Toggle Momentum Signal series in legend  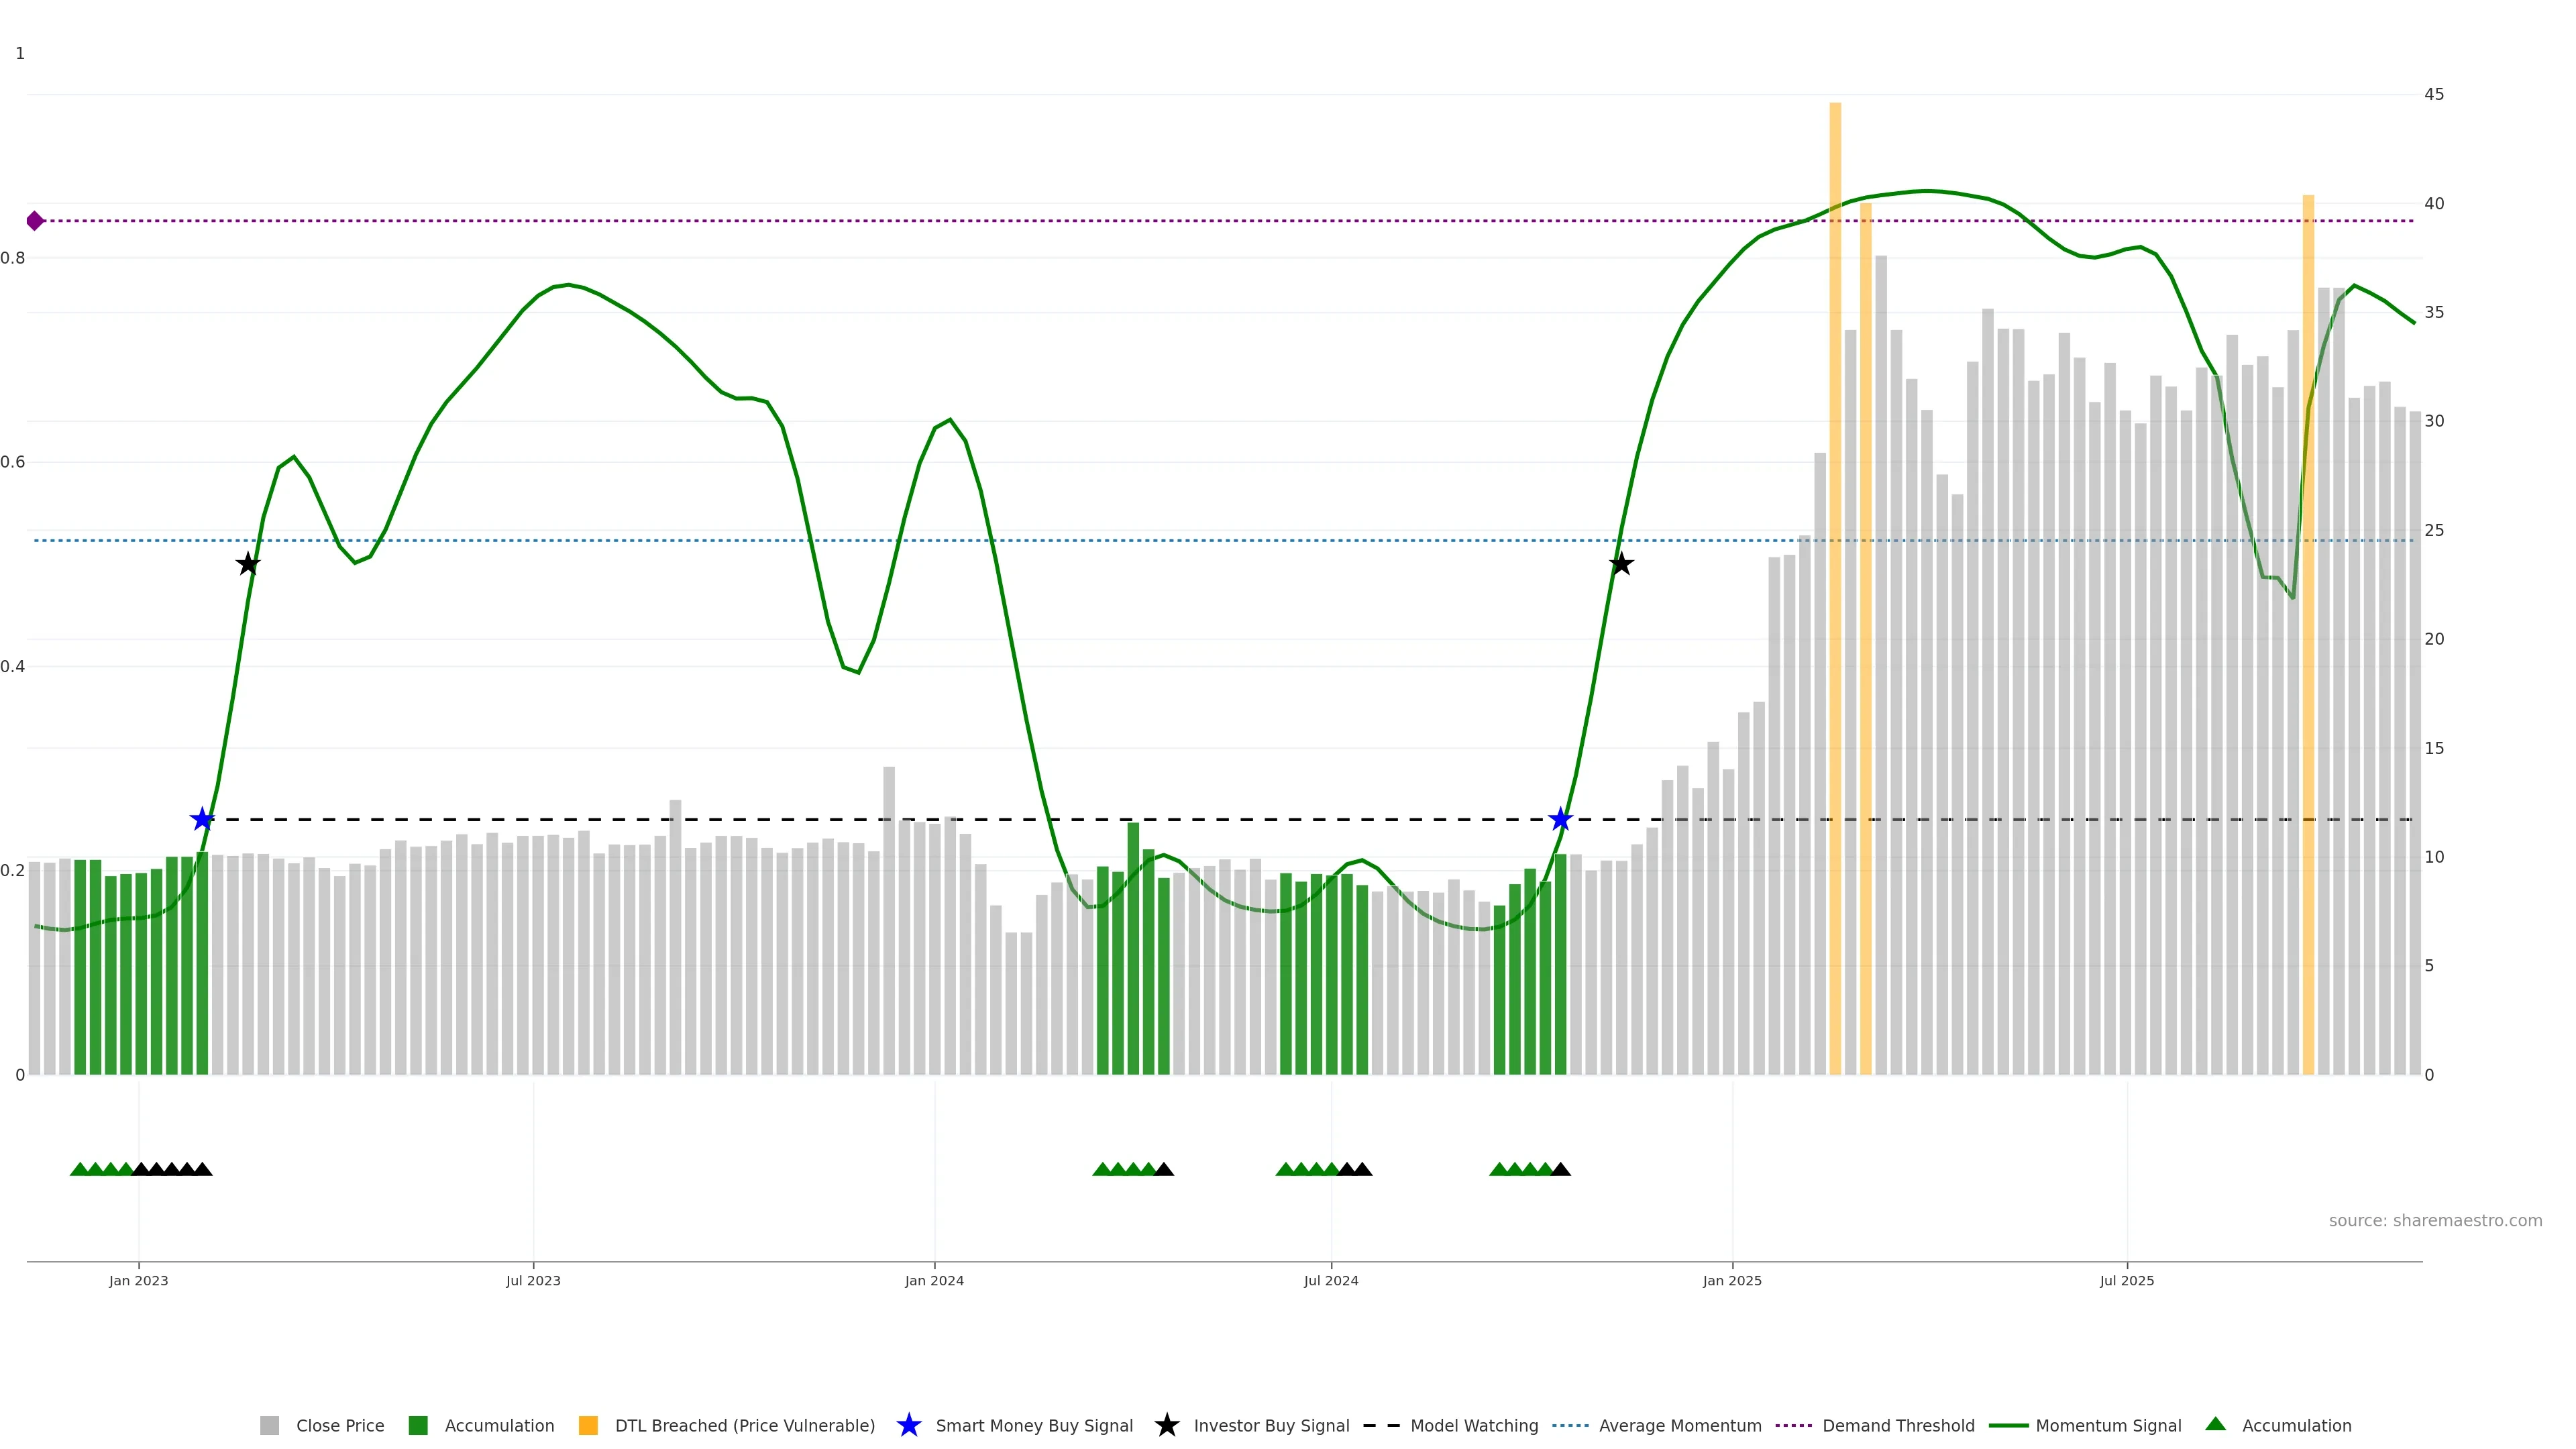[x=2108, y=1425]
